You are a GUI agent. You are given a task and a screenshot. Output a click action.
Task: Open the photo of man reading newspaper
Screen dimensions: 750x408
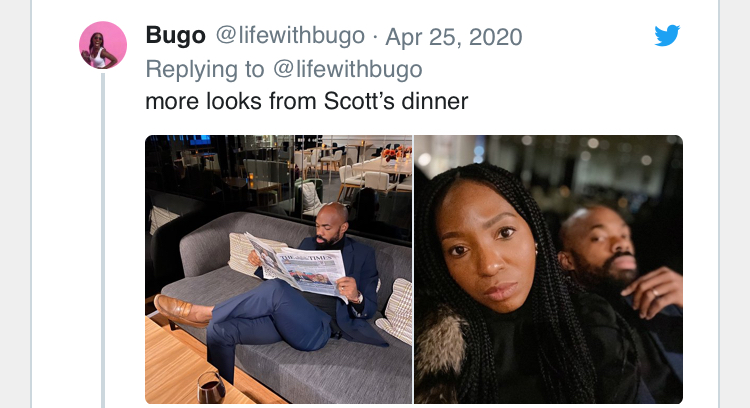tap(279, 269)
